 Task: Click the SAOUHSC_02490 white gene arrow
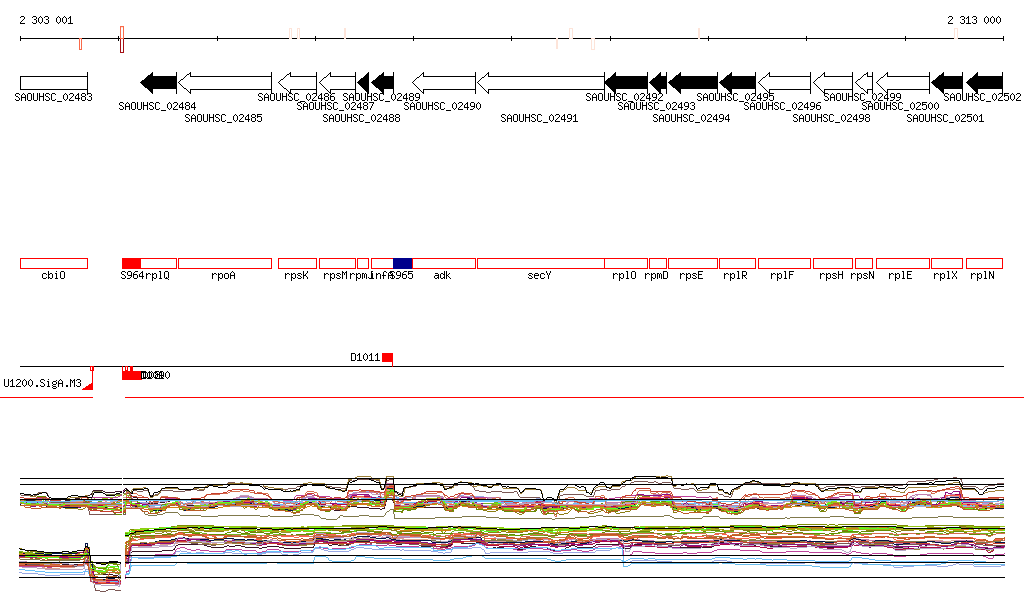[x=443, y=82]
